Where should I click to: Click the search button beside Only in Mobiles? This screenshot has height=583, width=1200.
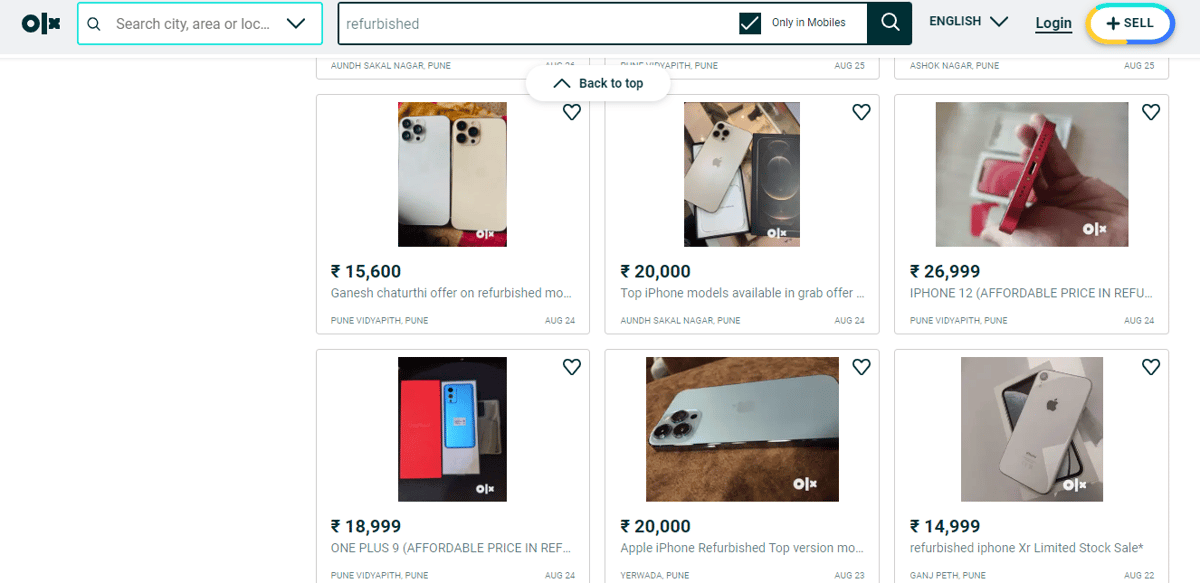pyautogui.click(x=888, y=22)
